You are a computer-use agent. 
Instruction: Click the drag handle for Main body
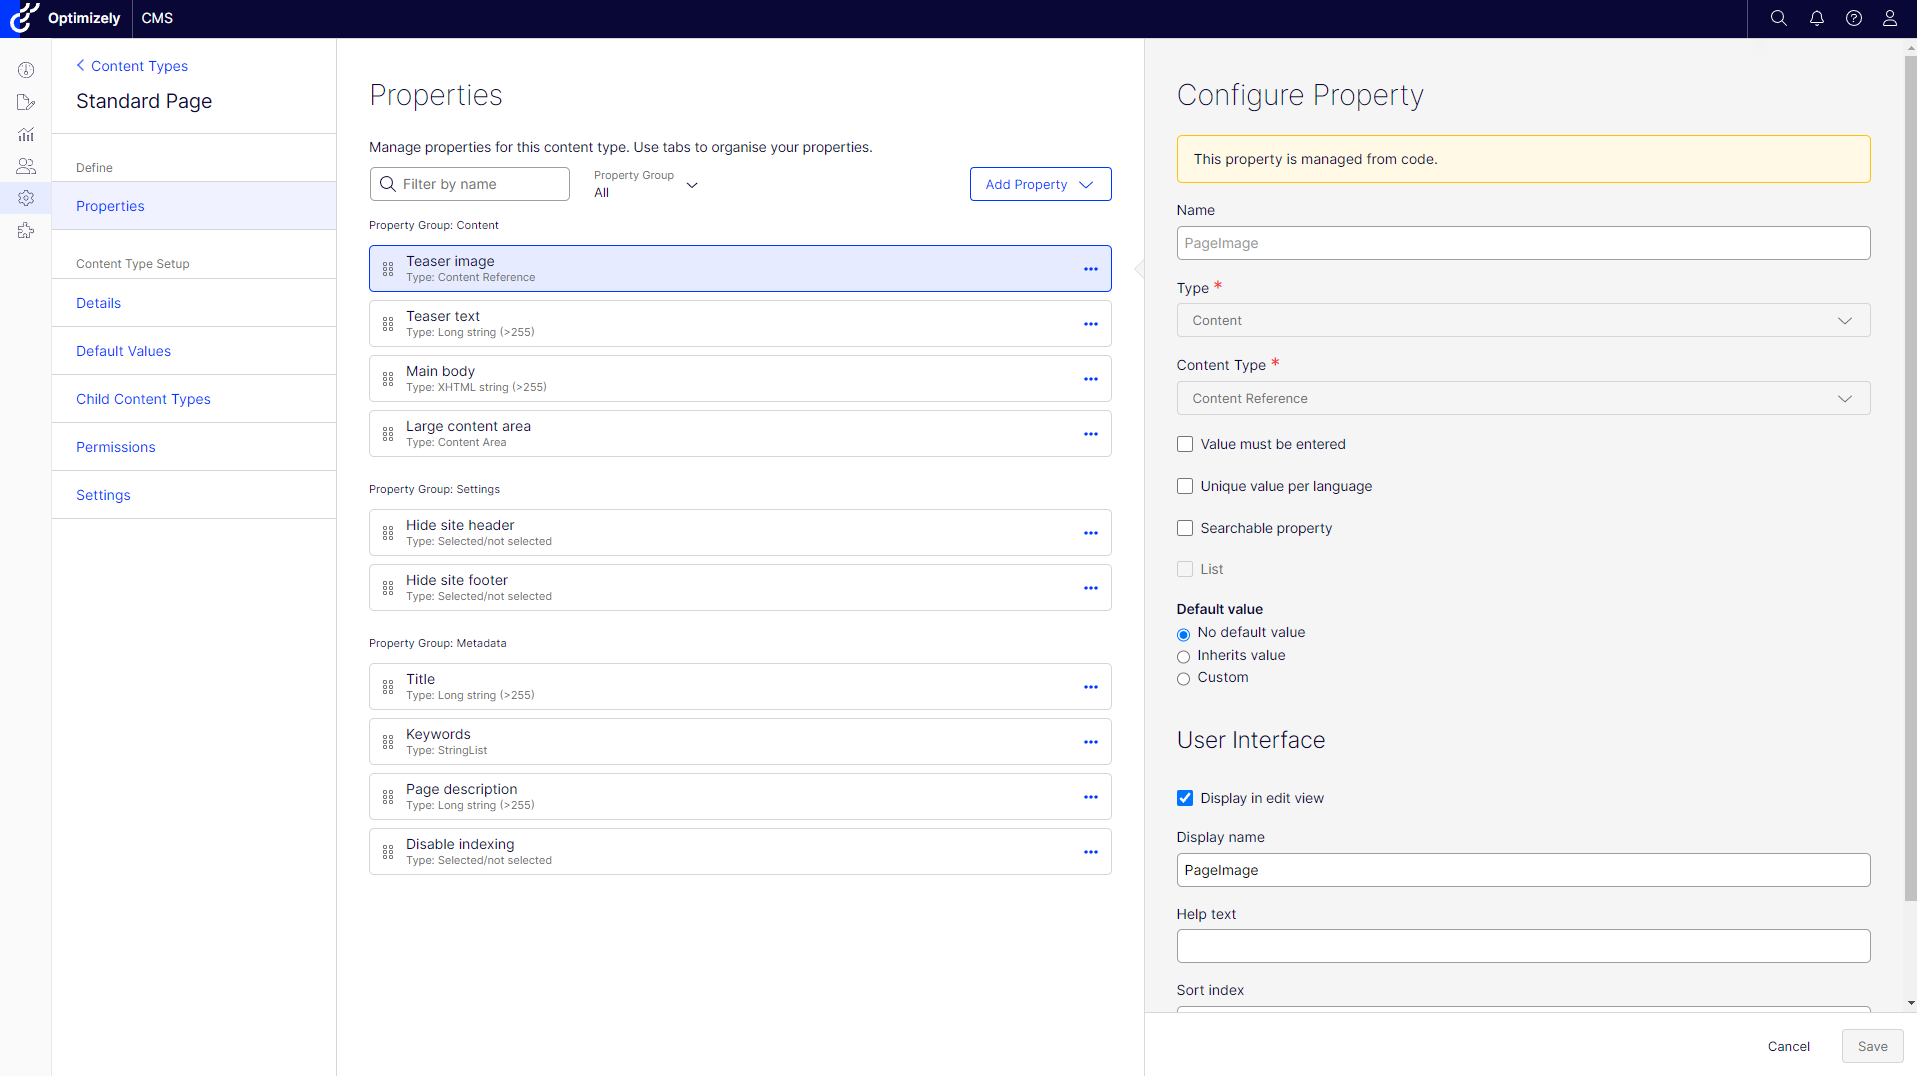tap(388, 379)
